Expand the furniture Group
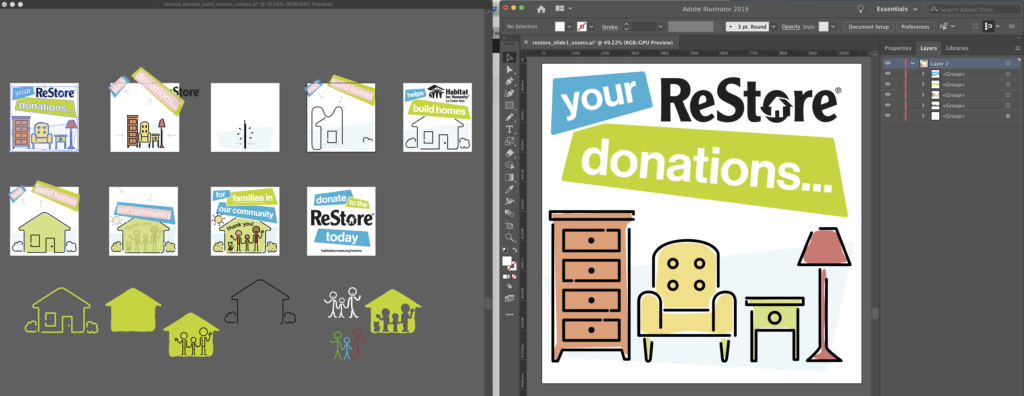The width and height of the screenshot is (1024, 396). (x=923, y=95)
